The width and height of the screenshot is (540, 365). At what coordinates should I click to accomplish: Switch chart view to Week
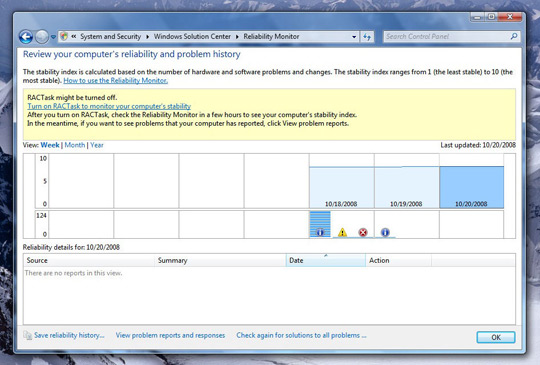[x=50, y=145]
